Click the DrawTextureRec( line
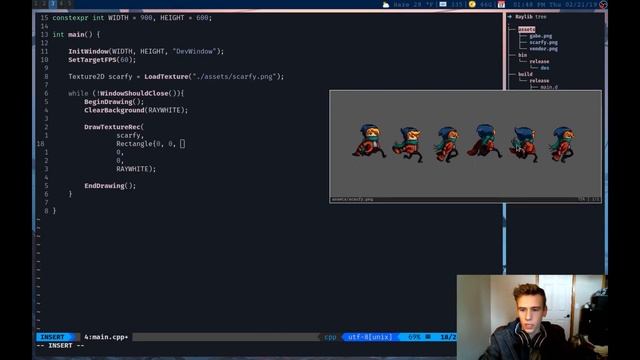640x360 pixels. [x=114, y=127]
